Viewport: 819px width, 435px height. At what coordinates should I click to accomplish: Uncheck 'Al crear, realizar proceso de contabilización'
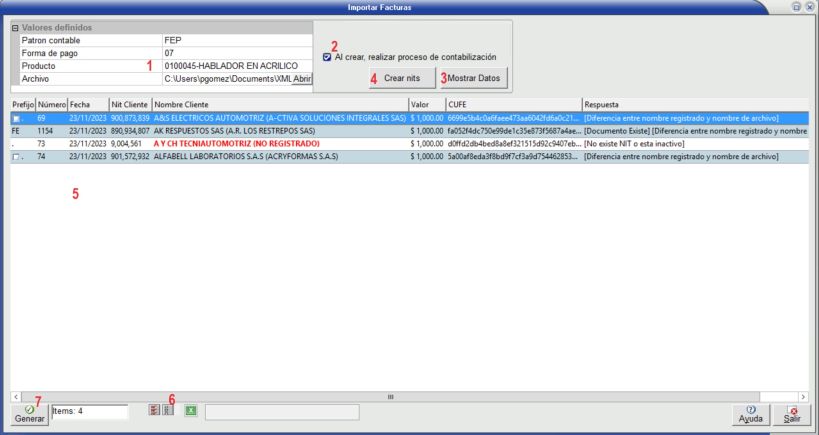(327, 57)
